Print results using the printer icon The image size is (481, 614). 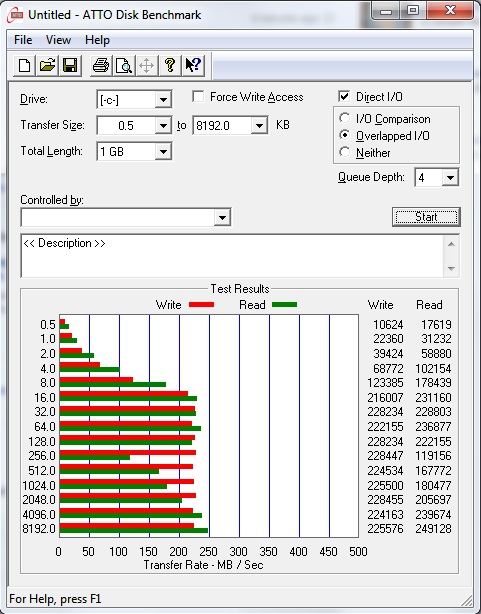coord(101,65)
